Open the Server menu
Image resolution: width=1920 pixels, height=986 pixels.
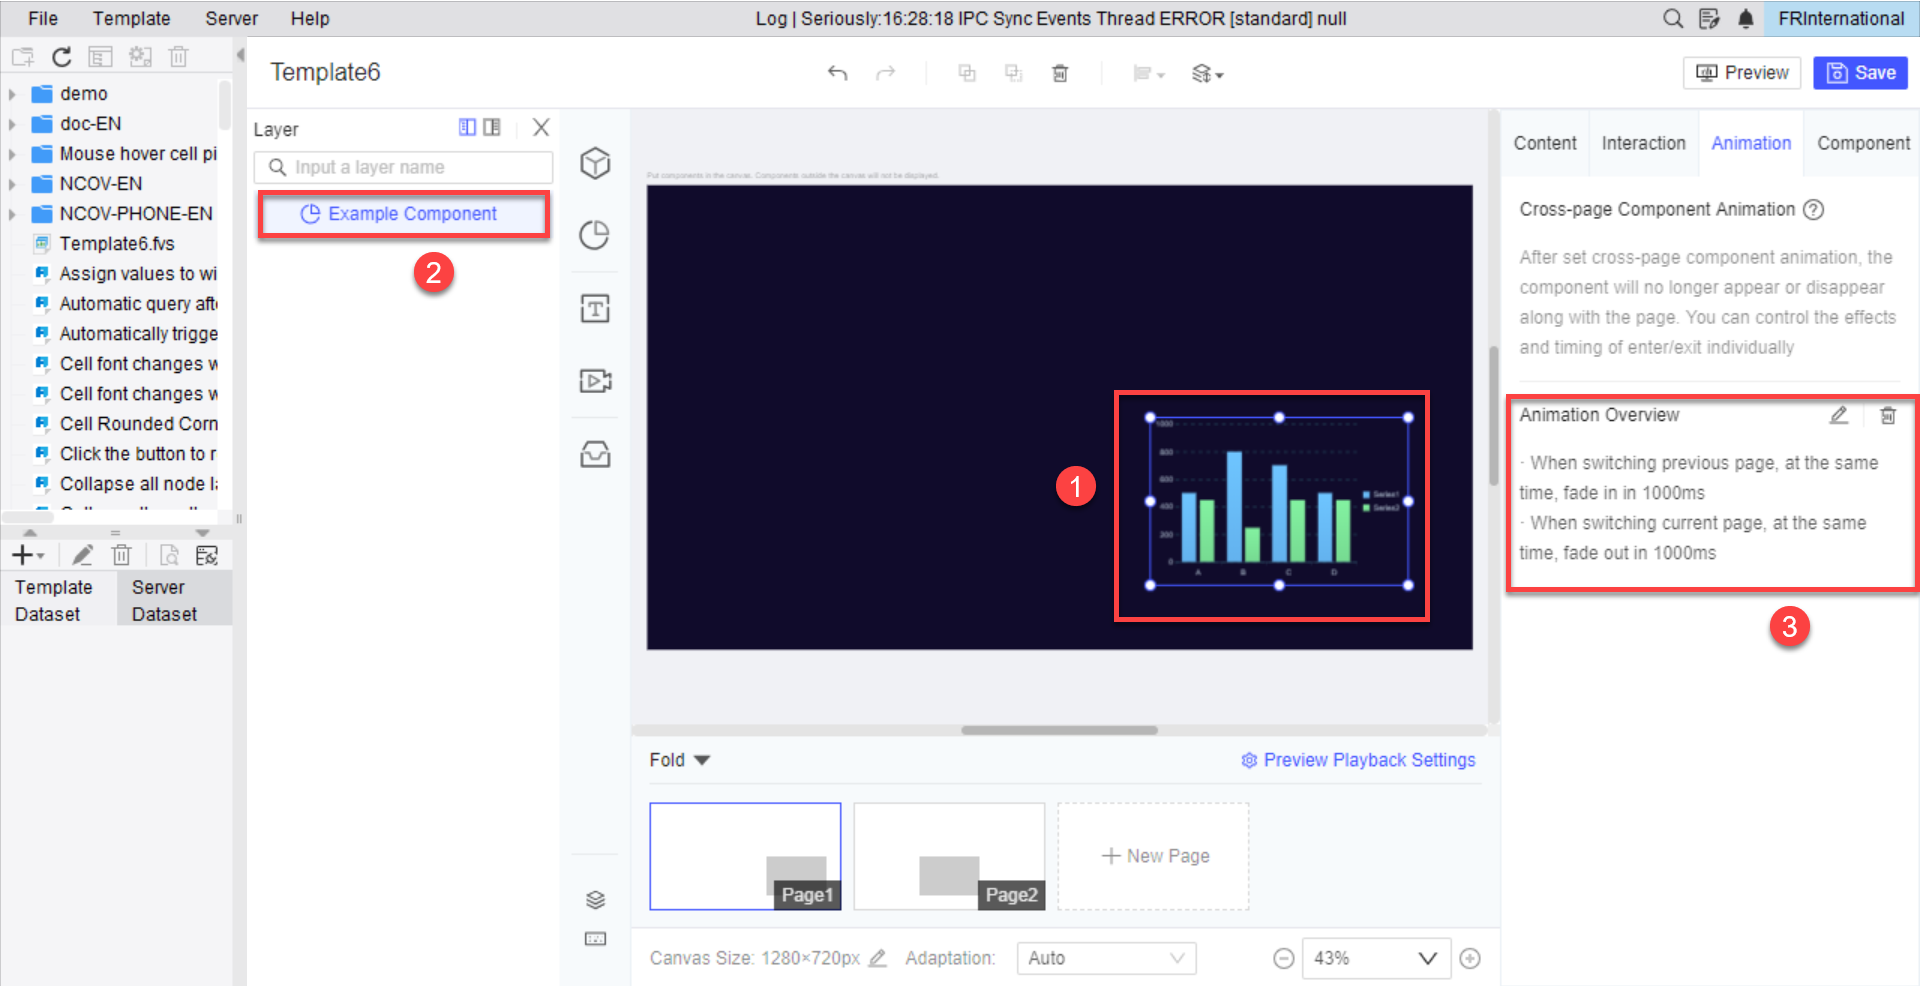(x=231, y=18)
